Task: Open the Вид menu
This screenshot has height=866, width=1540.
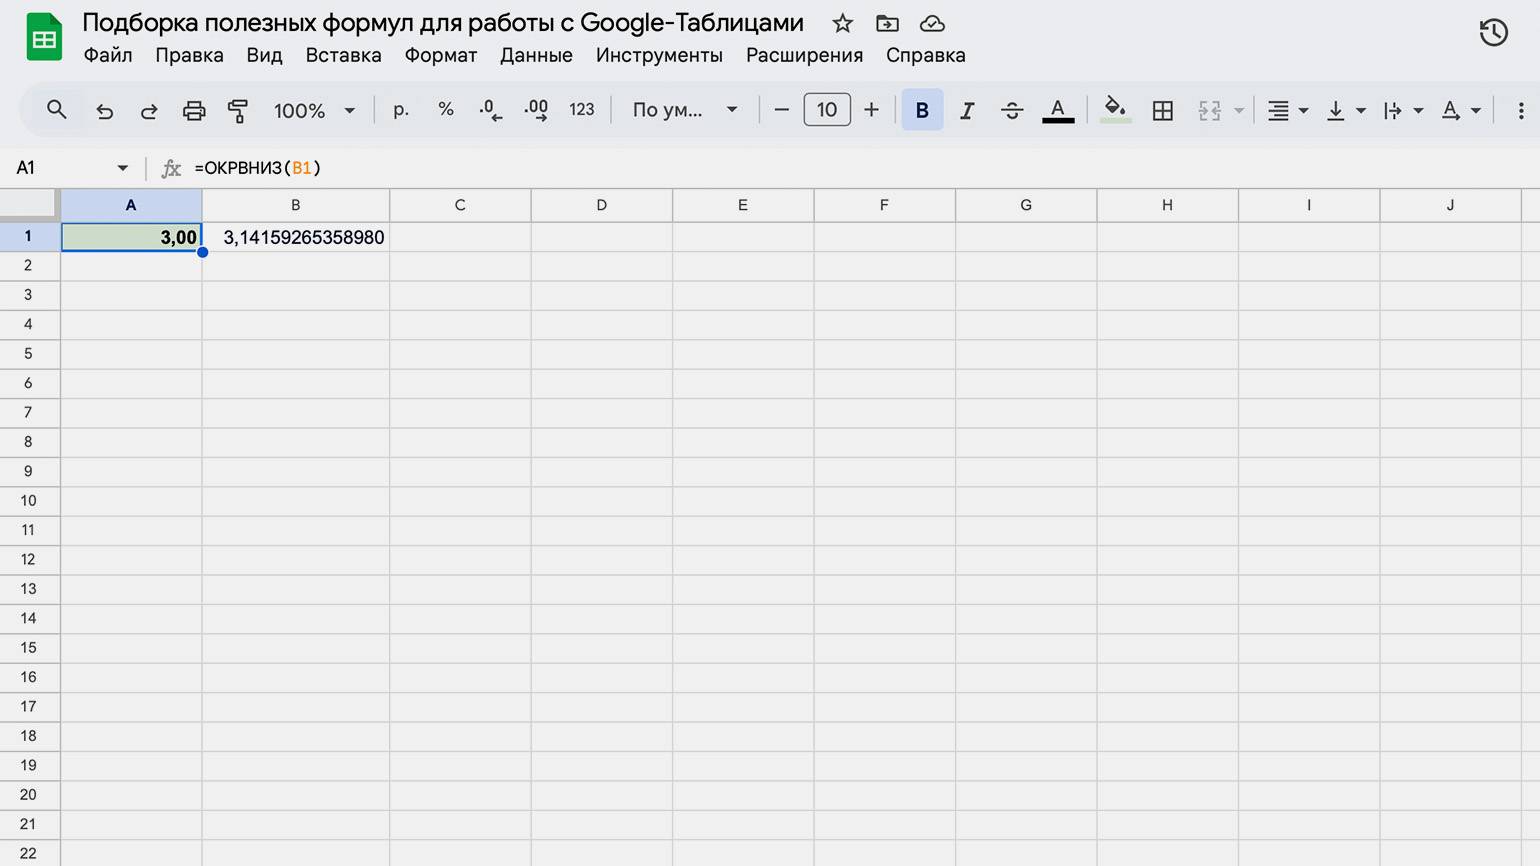Action: point(264,55)
